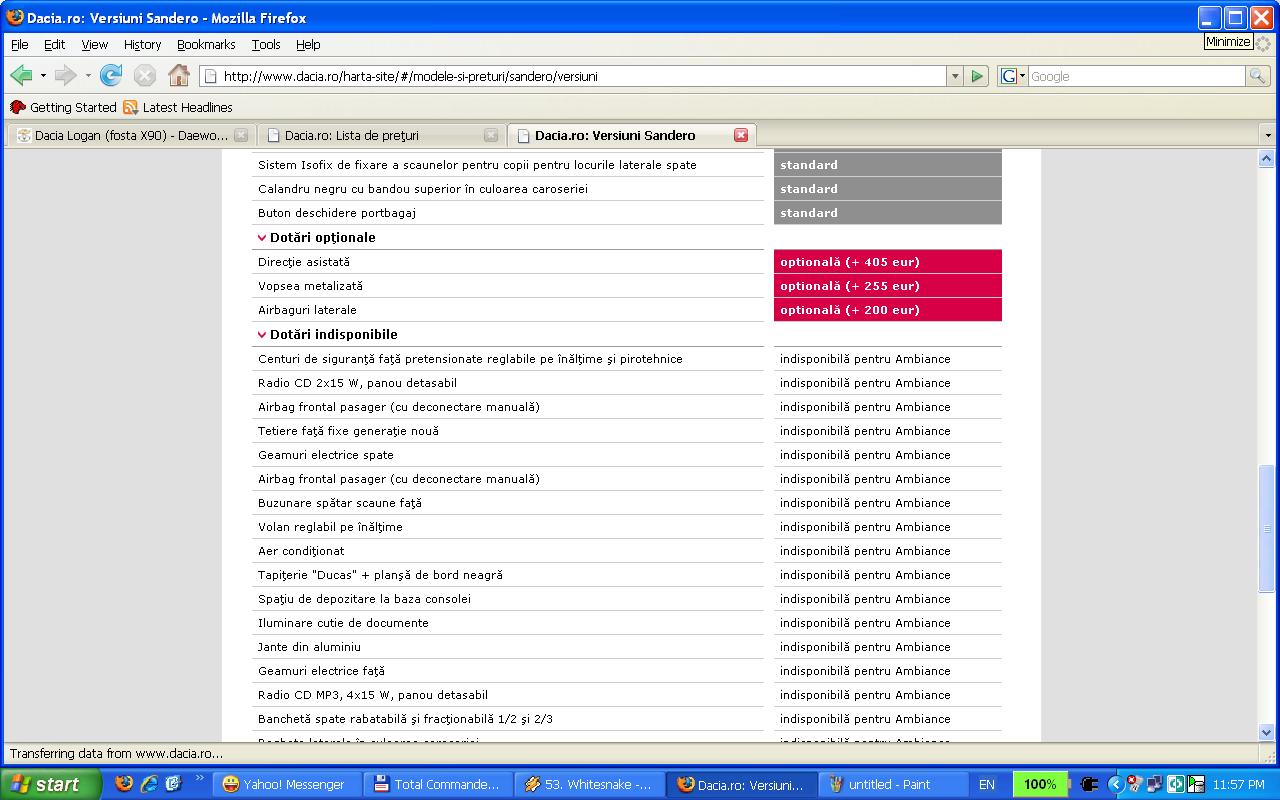Click the system clock showing 11:57 PM
Image resolution: width=1280 pixels, height=800 pixels.
point(1238,785)
